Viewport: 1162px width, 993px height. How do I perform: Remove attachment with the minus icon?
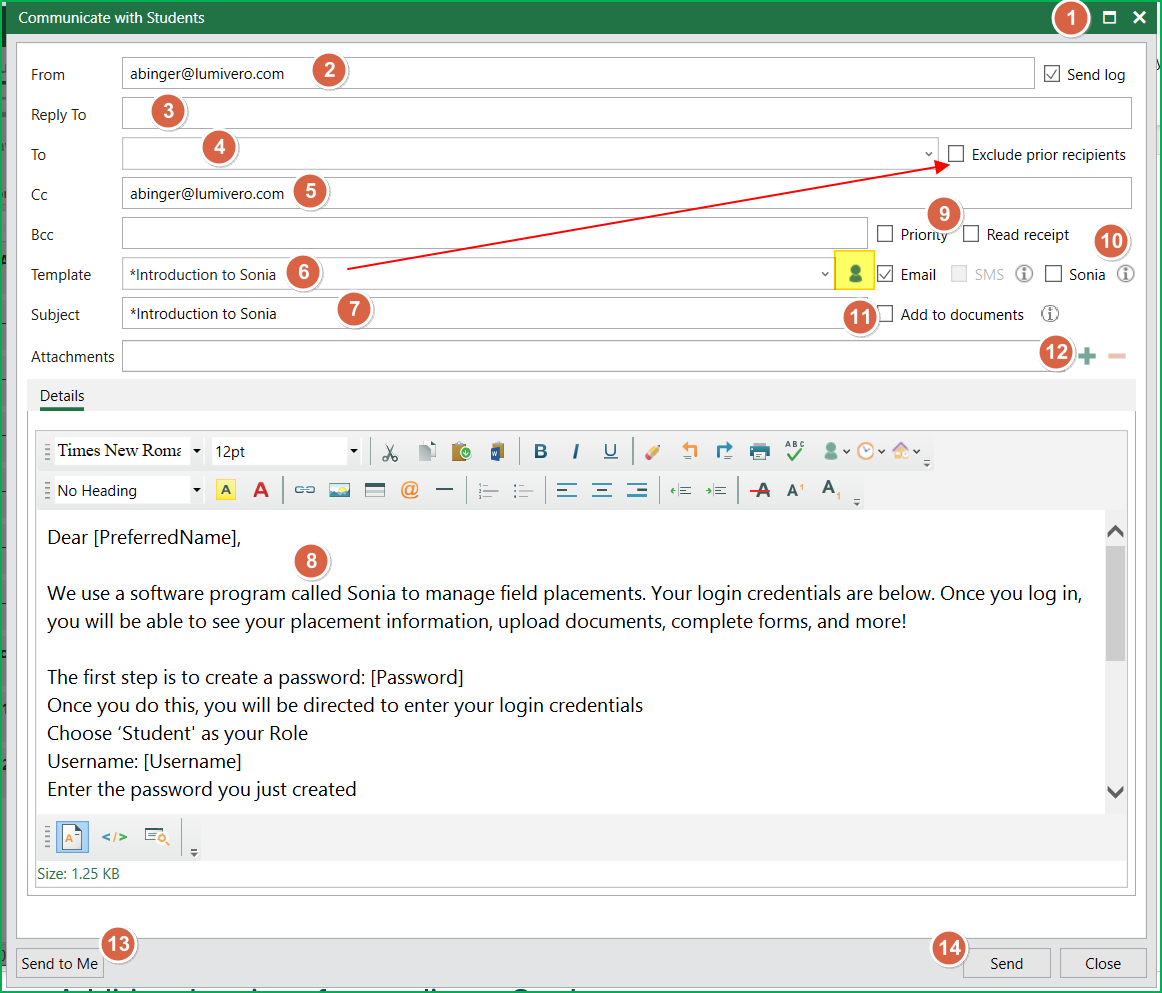(x=1117, y=356)
